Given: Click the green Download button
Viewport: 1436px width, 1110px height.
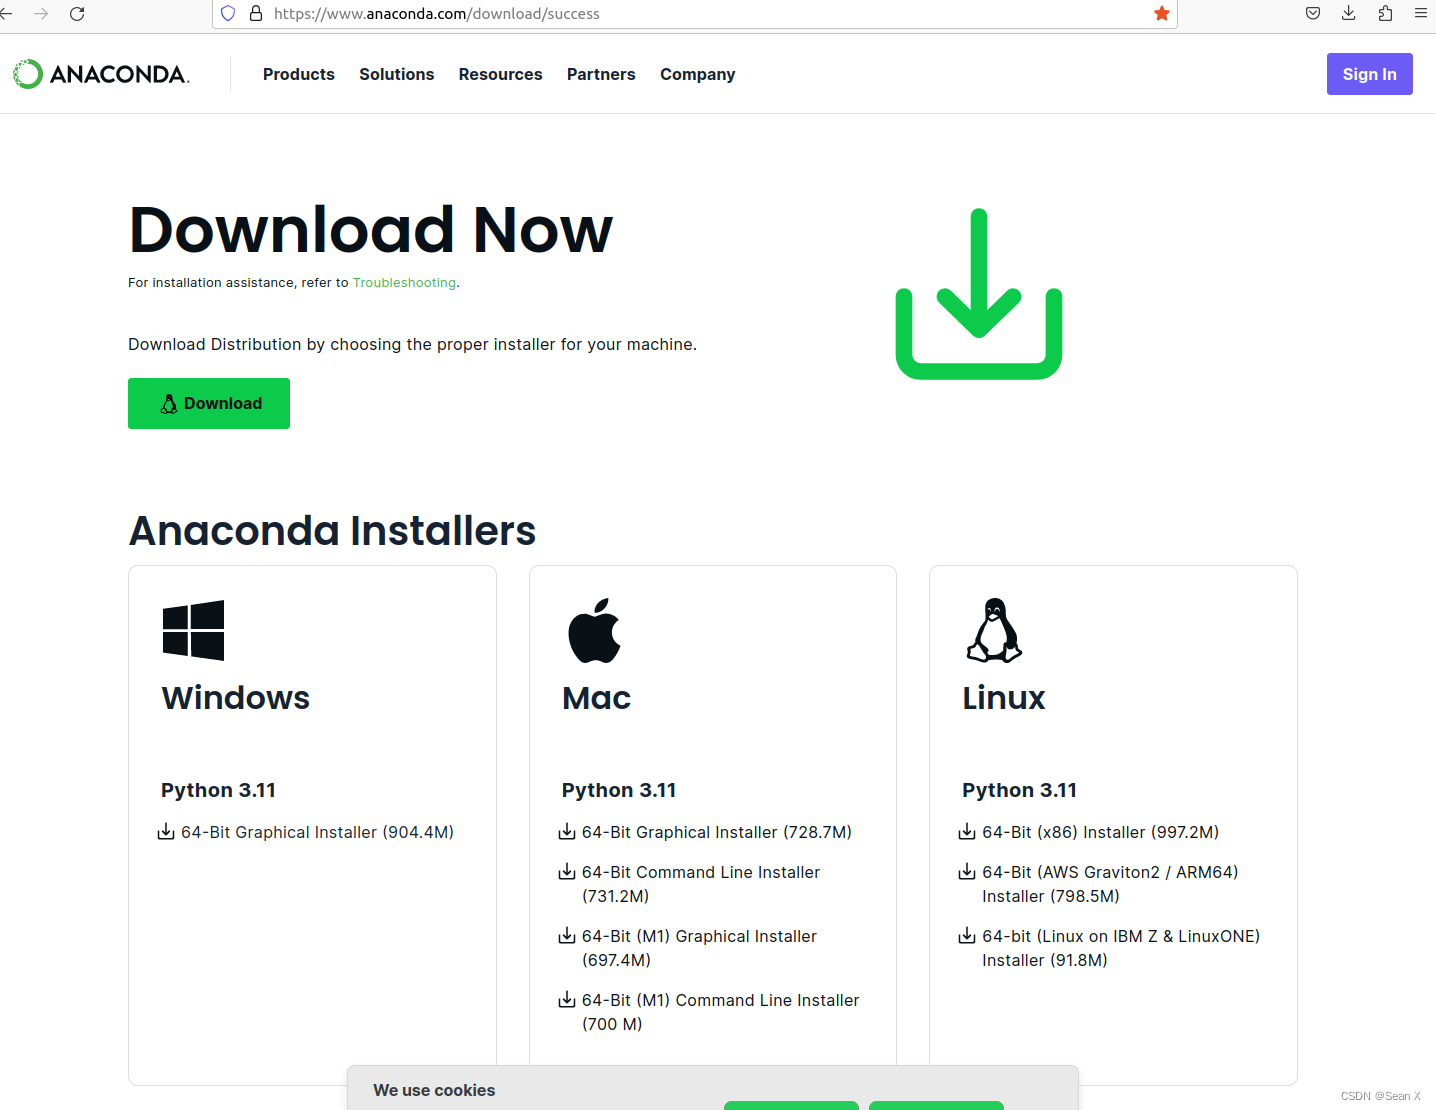Looking at the screenshot, I should 208,403.
